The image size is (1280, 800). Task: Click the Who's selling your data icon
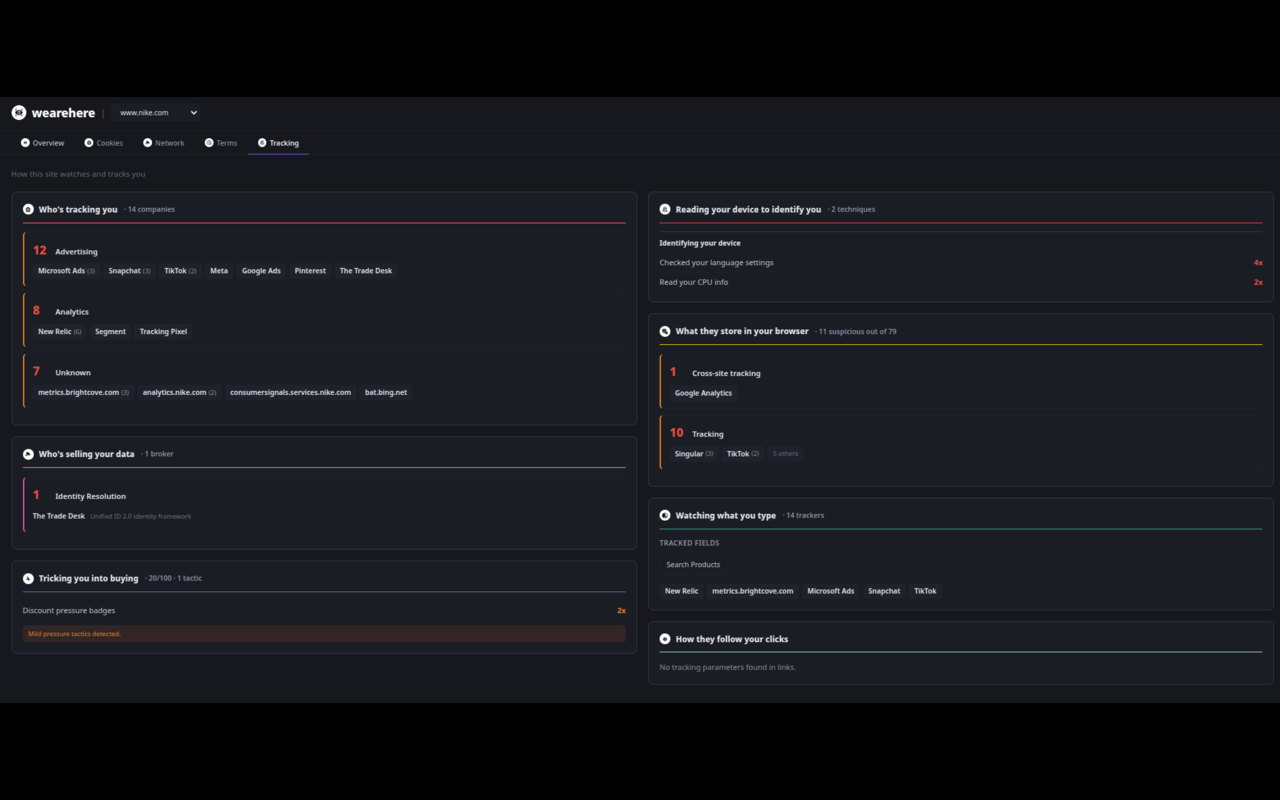pos(28,454)
